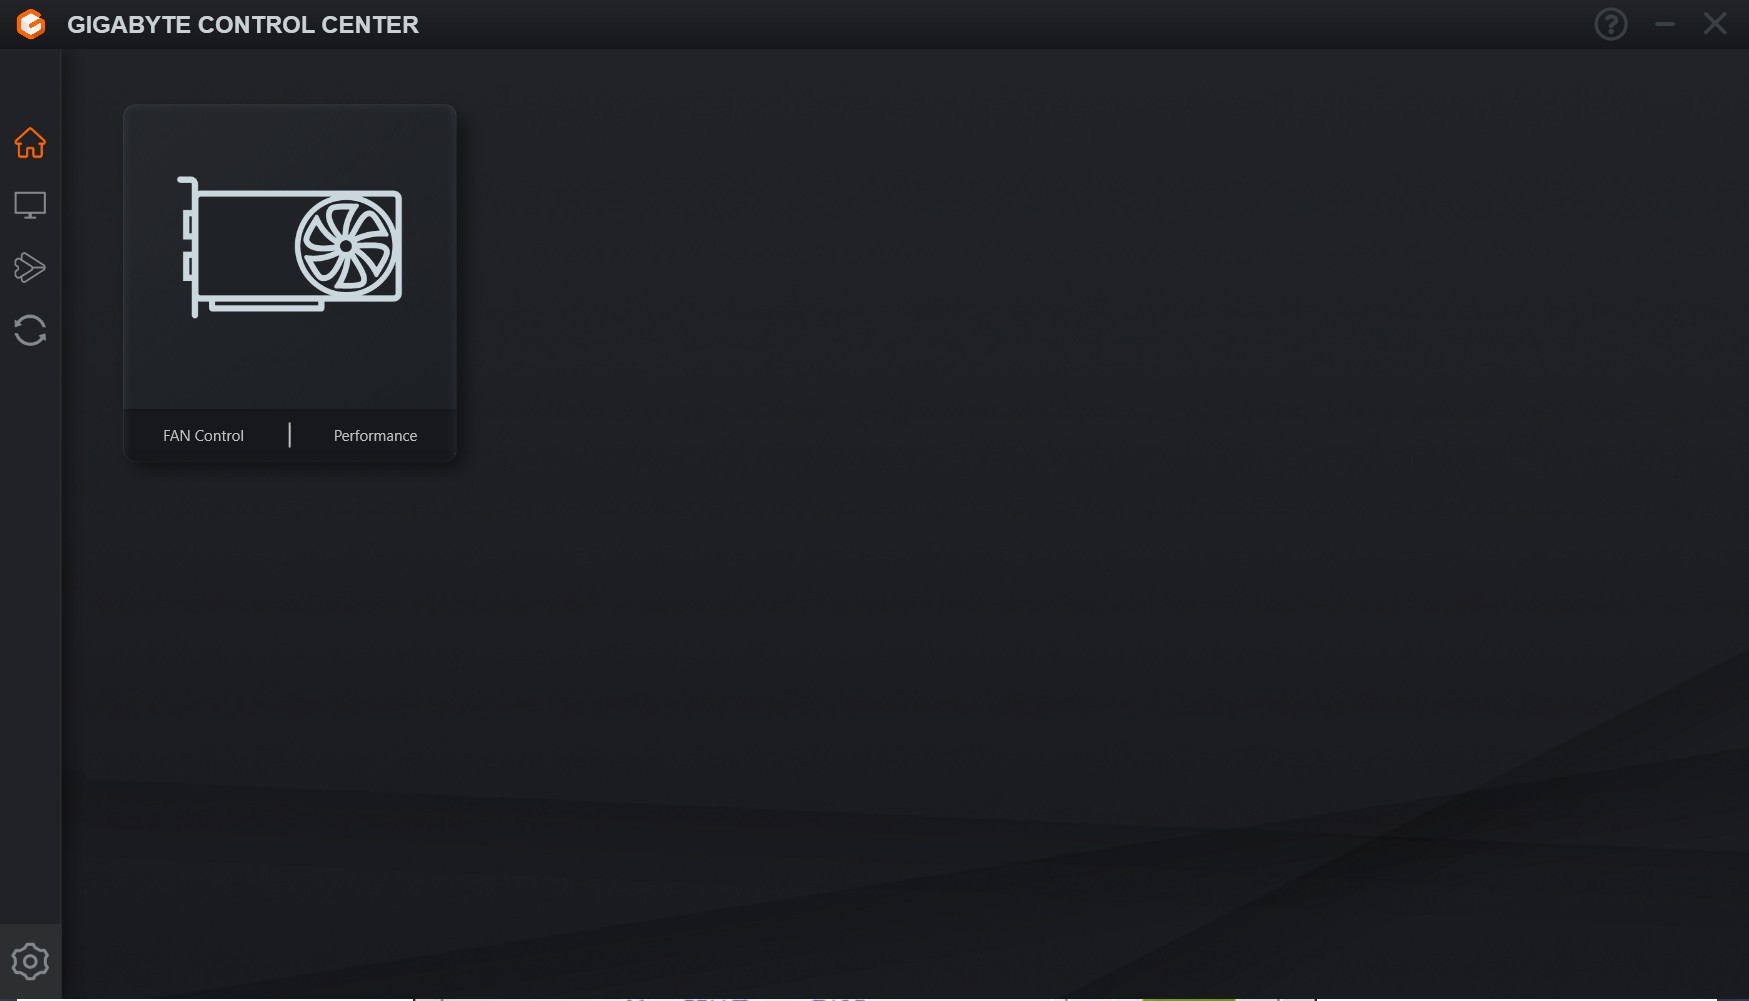Open the update center circular arrows icon
This screenshot has height=1001, width=1749.
tap(30, 330)
